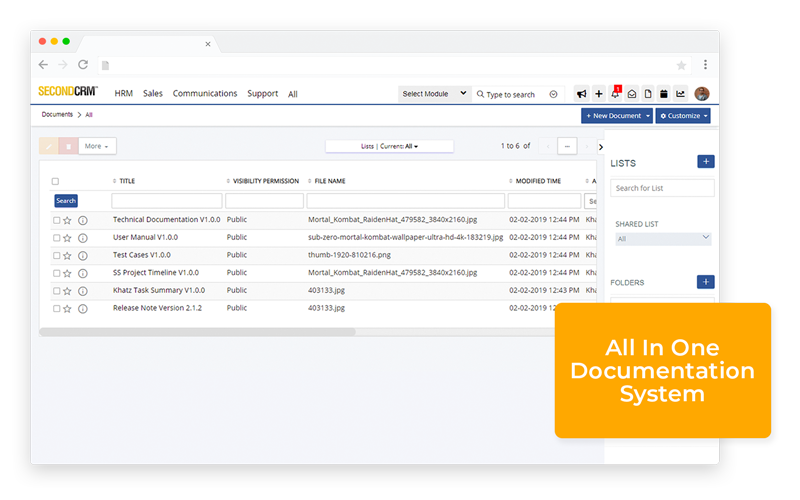Image resolution: width=800 pixels, height=500 pixels.
Task: Add a new list with the plus button
Action: click(x=706, y=162)
